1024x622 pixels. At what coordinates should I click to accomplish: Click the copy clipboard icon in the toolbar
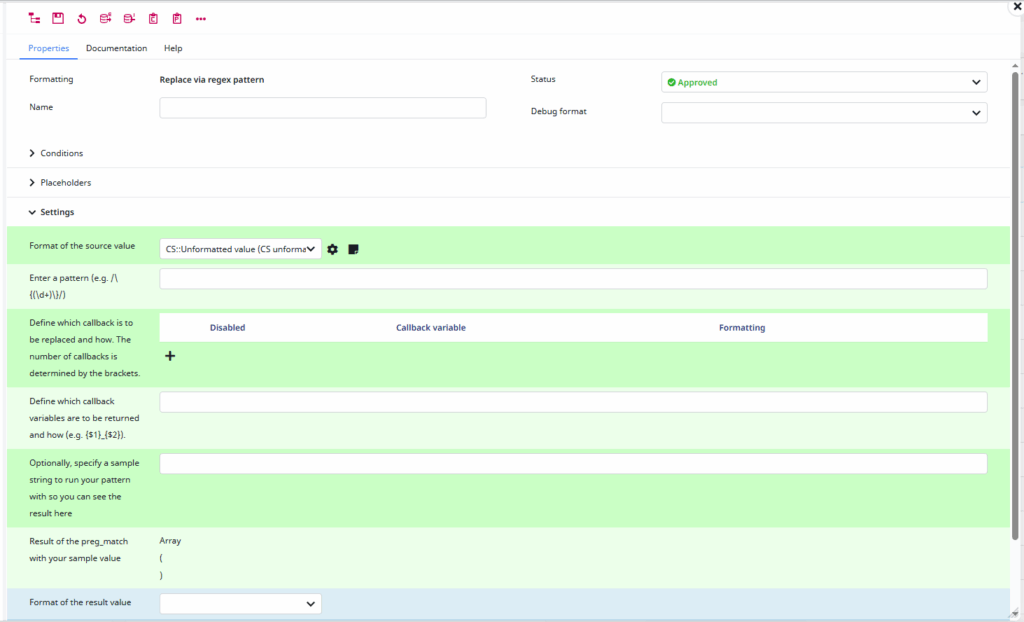[x=152, y=18]
